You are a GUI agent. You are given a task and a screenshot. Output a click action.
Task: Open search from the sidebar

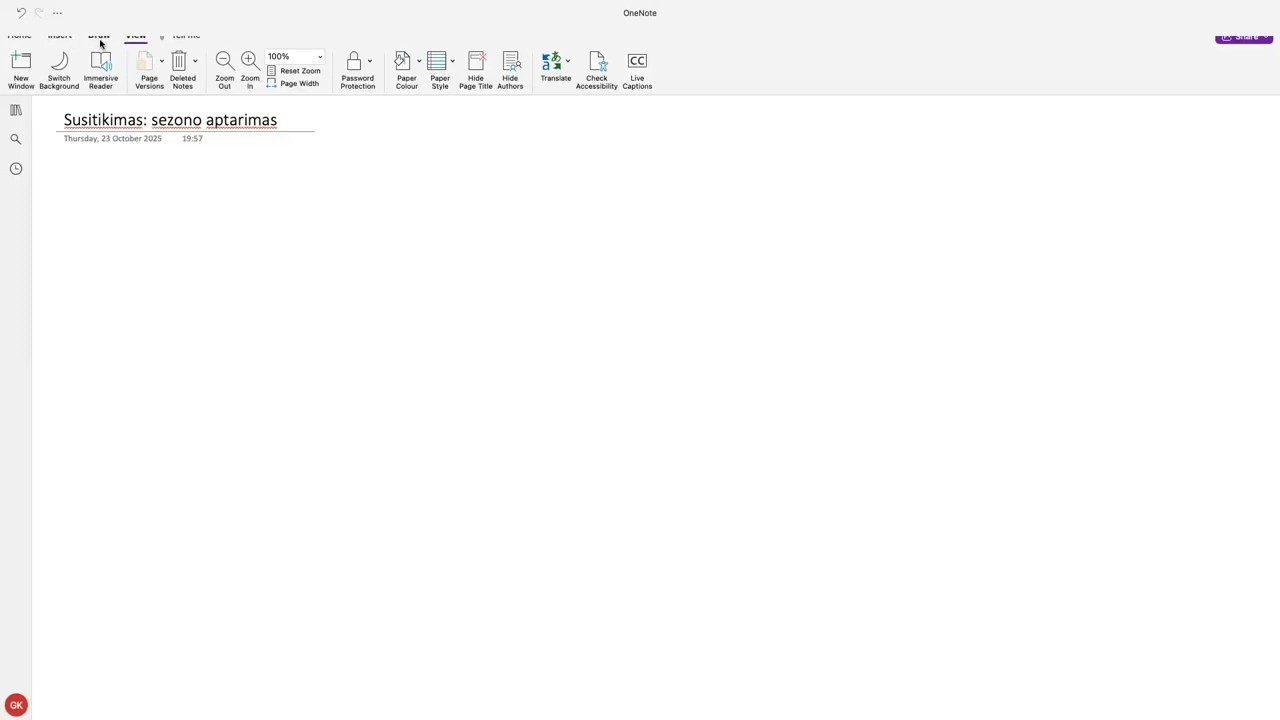tap(16, 139)
